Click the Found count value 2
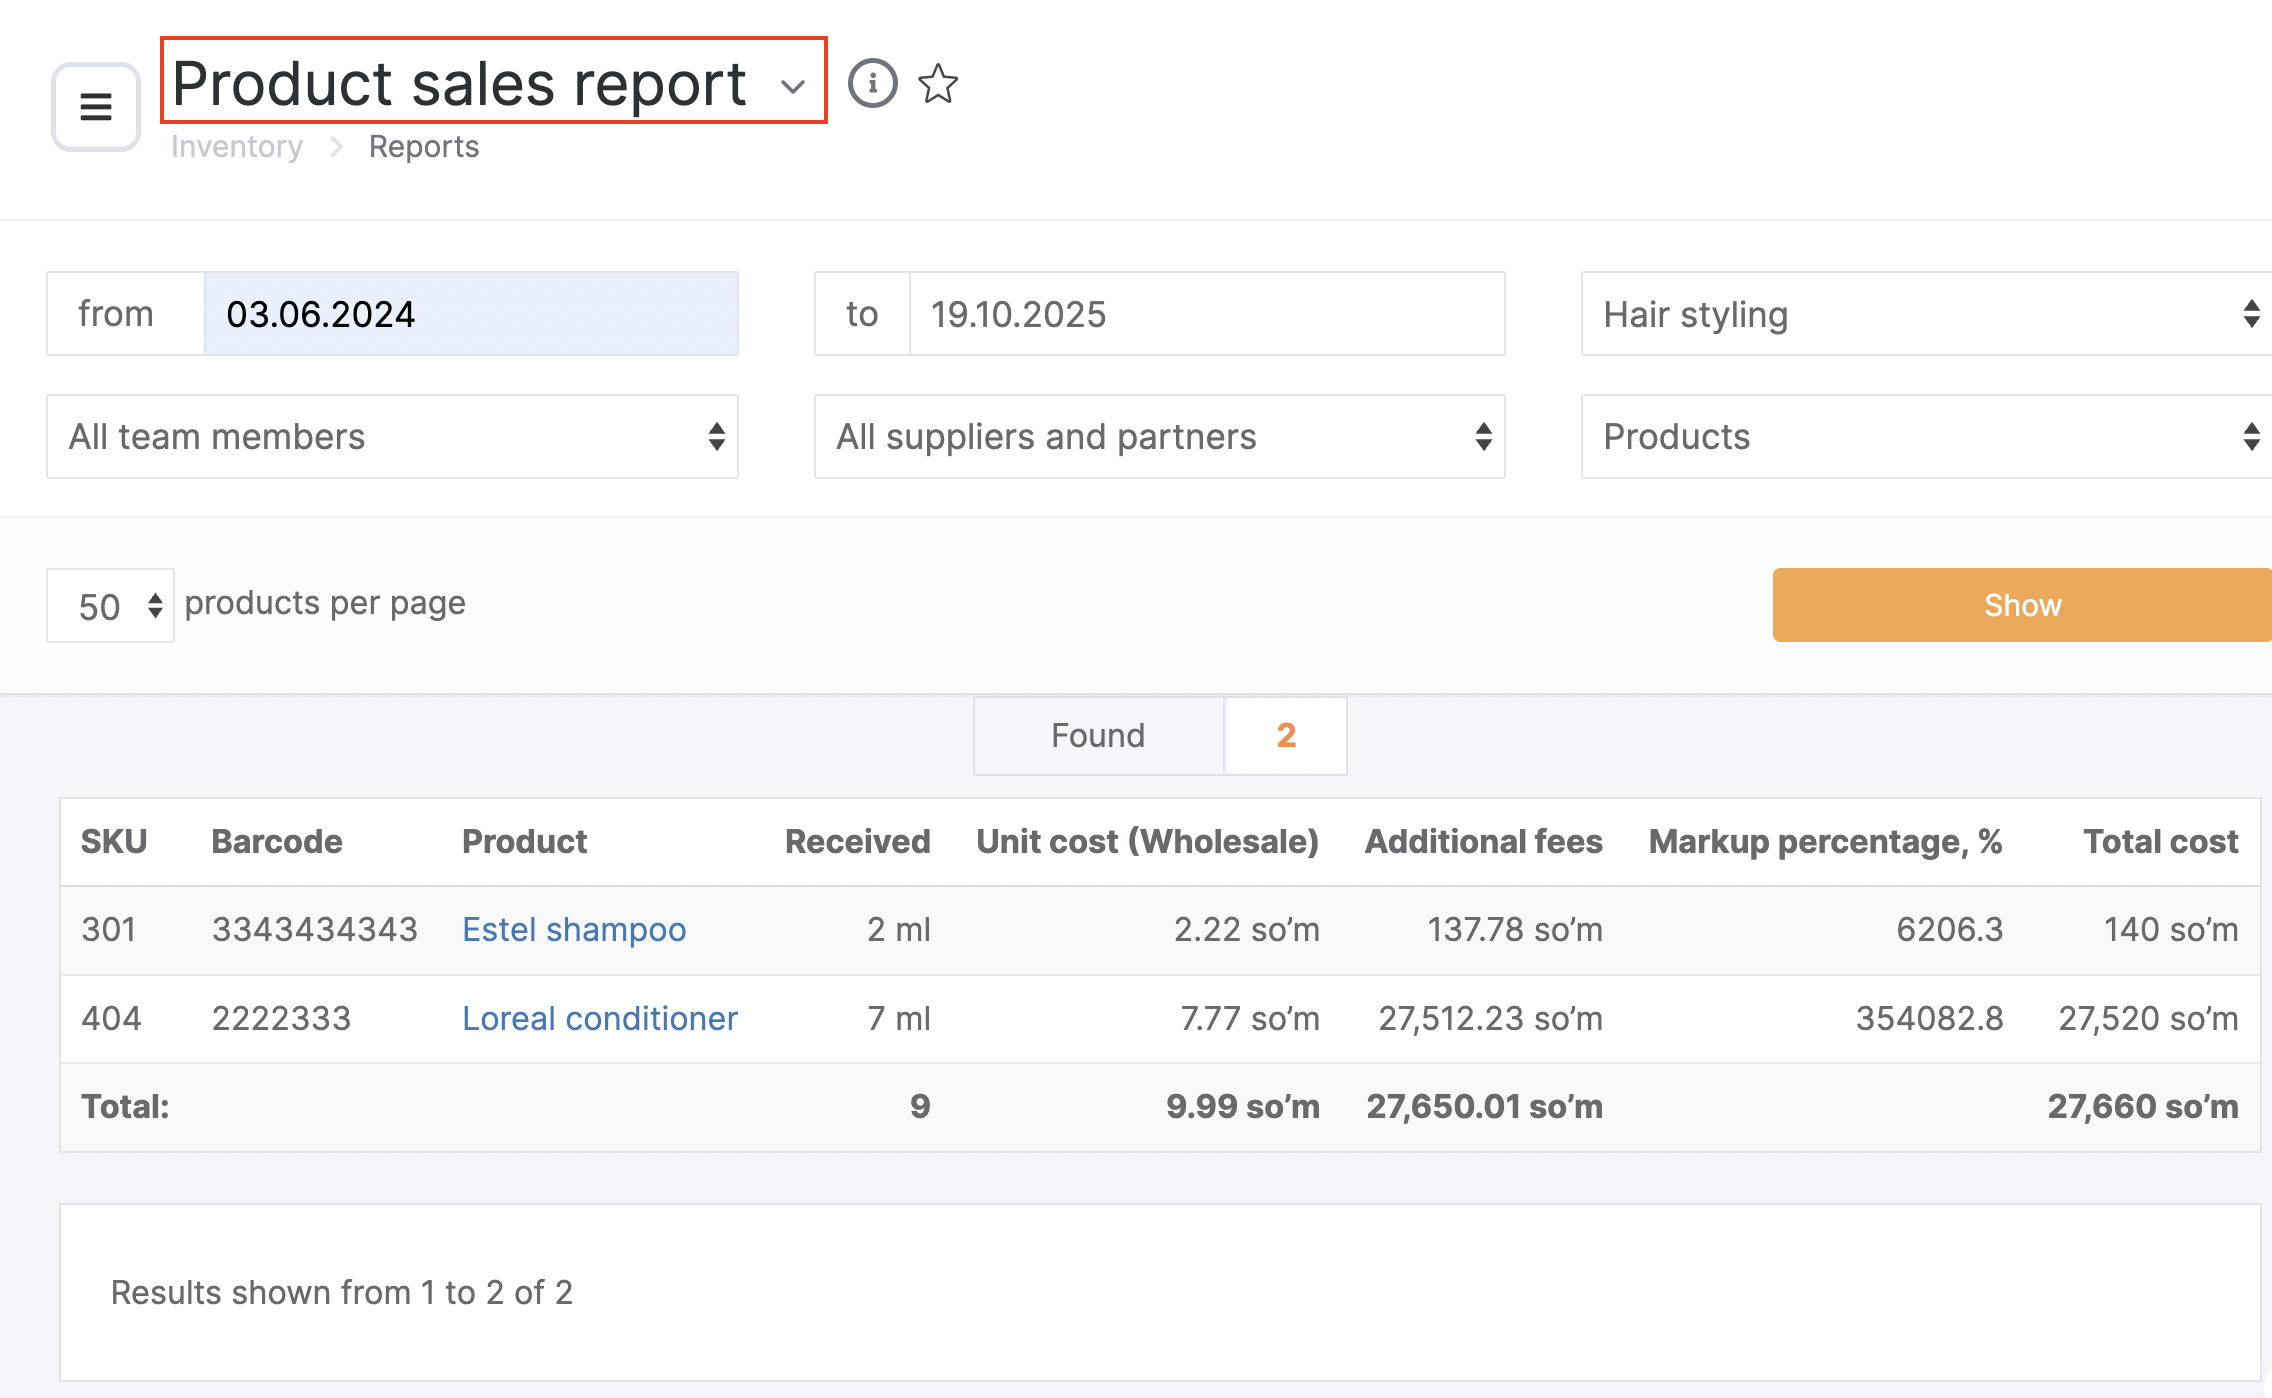 [1286, 736]
